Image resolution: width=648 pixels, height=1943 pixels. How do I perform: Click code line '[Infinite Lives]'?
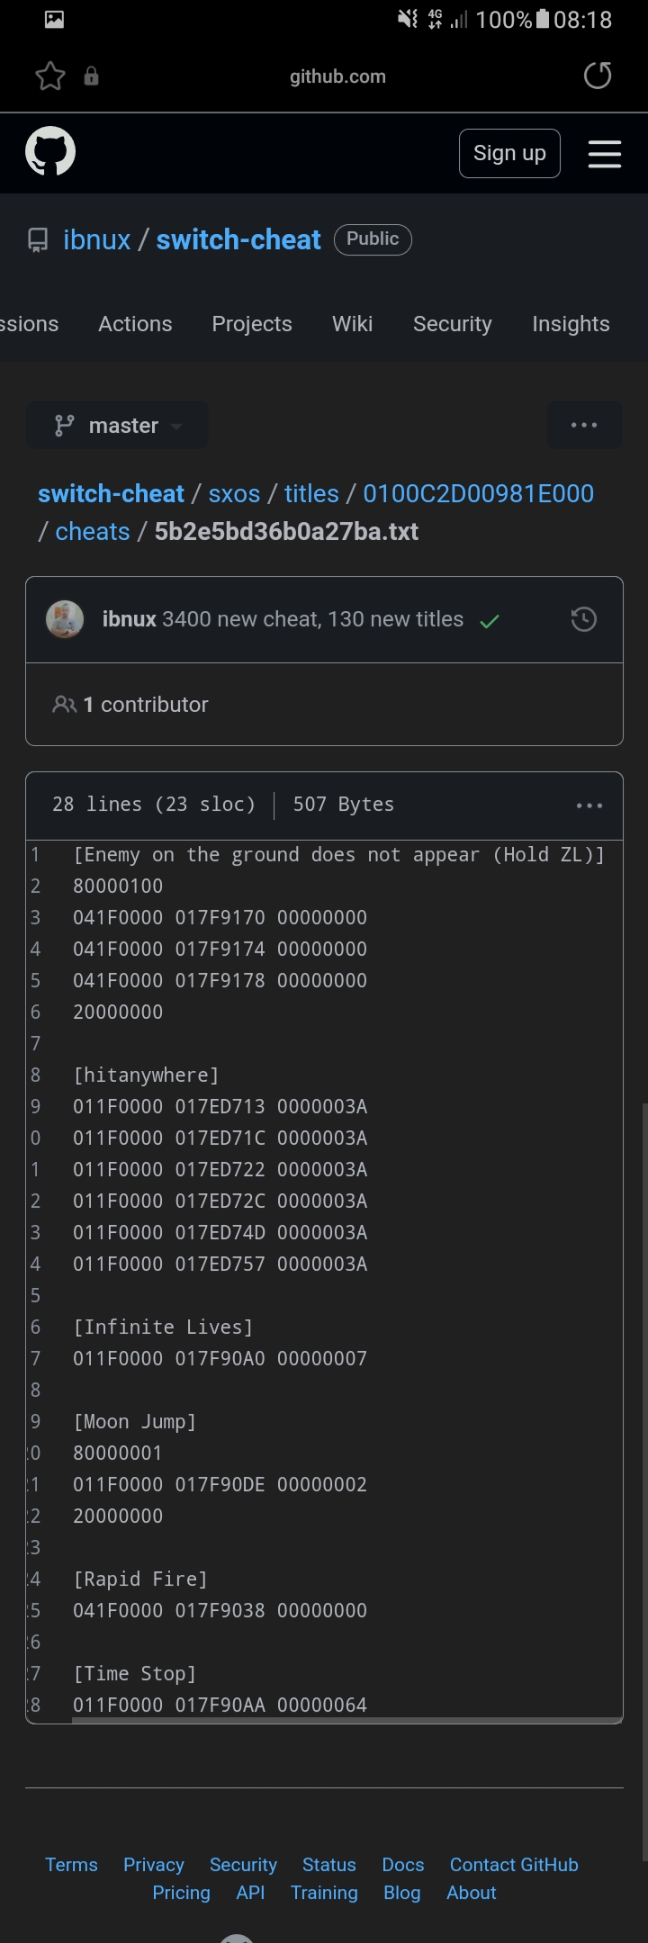163,1327
